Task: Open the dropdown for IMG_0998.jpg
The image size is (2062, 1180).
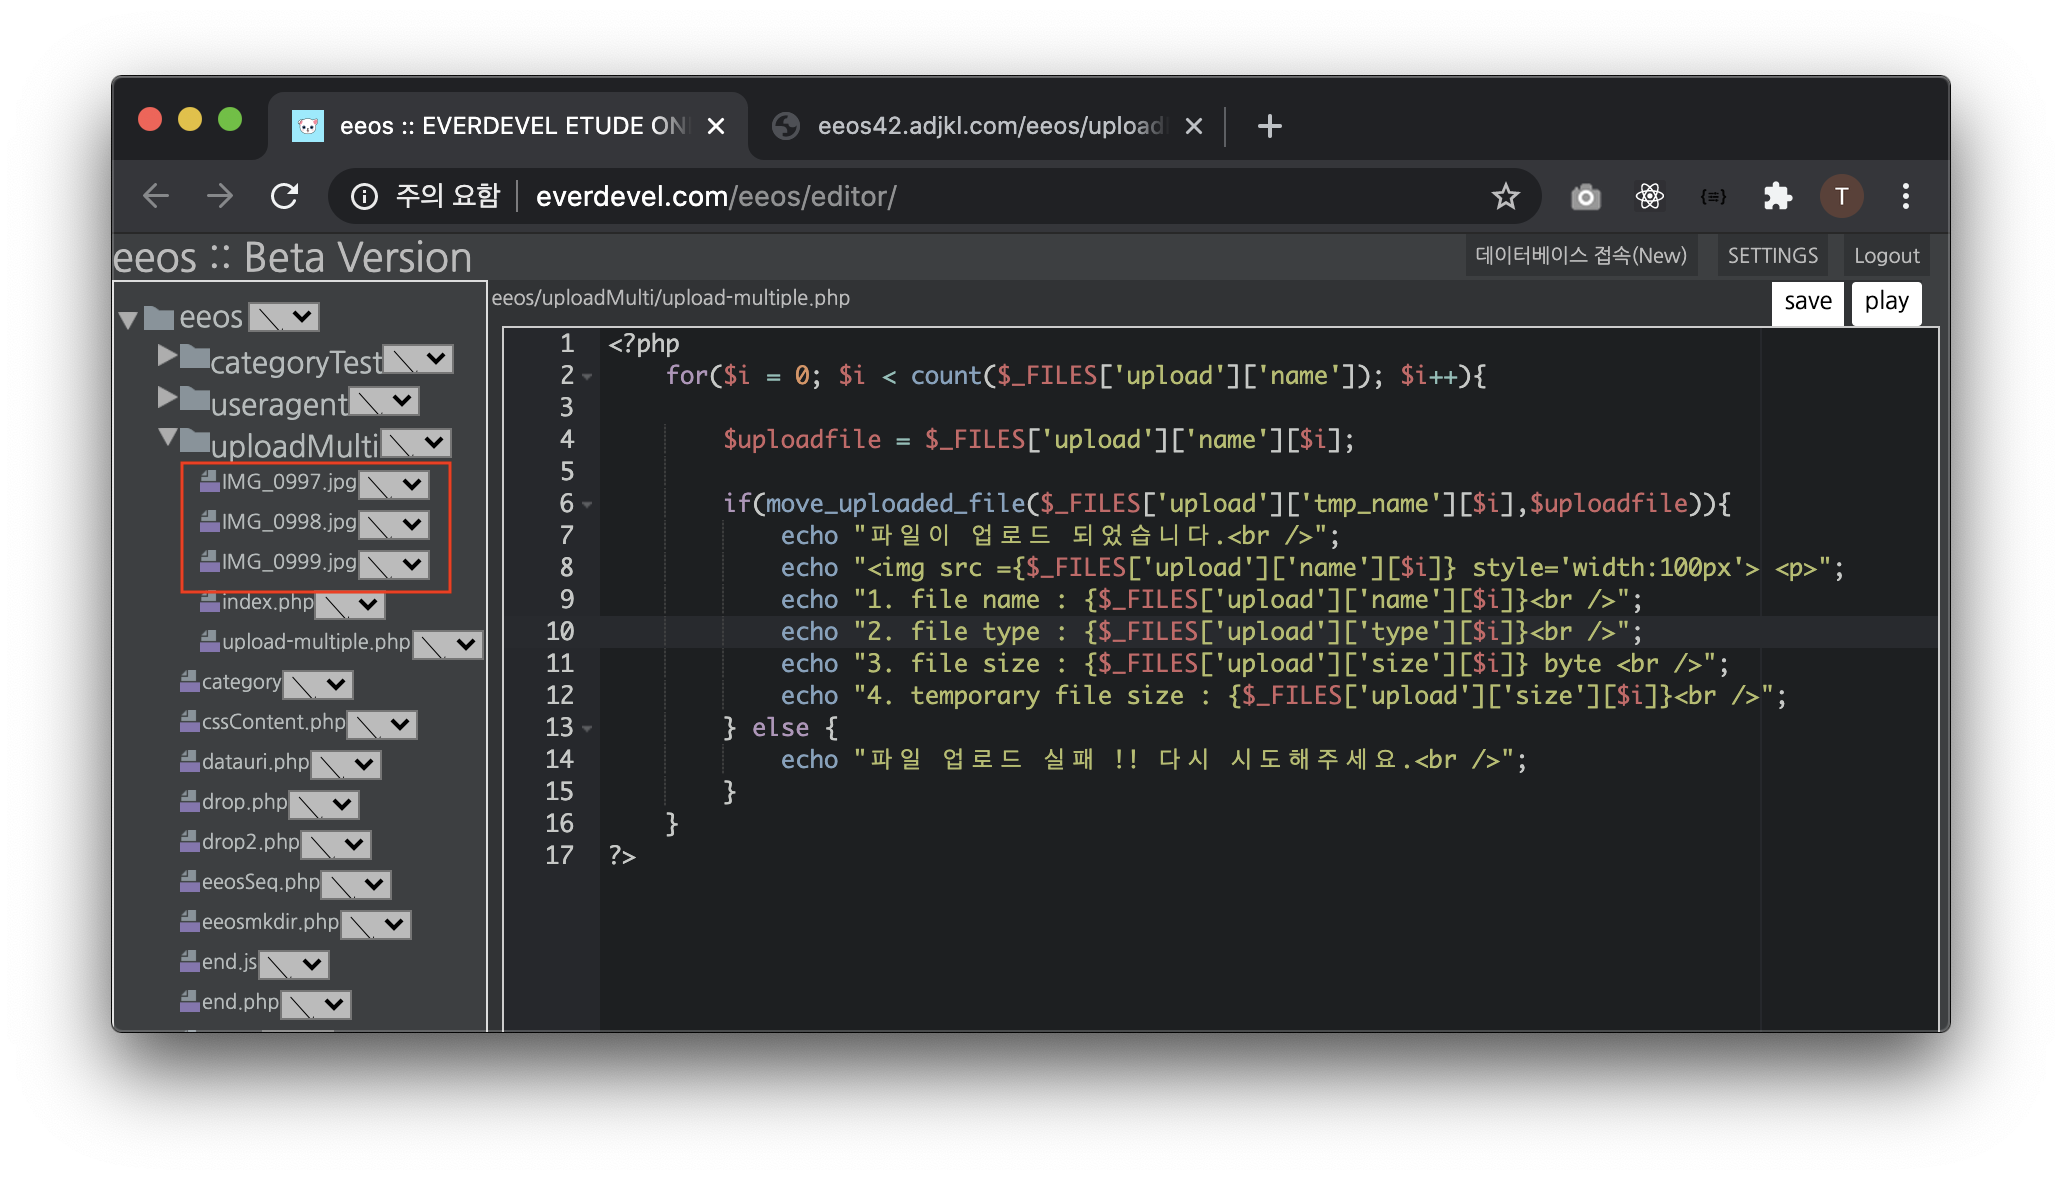Action: click(x=394, y=524)
